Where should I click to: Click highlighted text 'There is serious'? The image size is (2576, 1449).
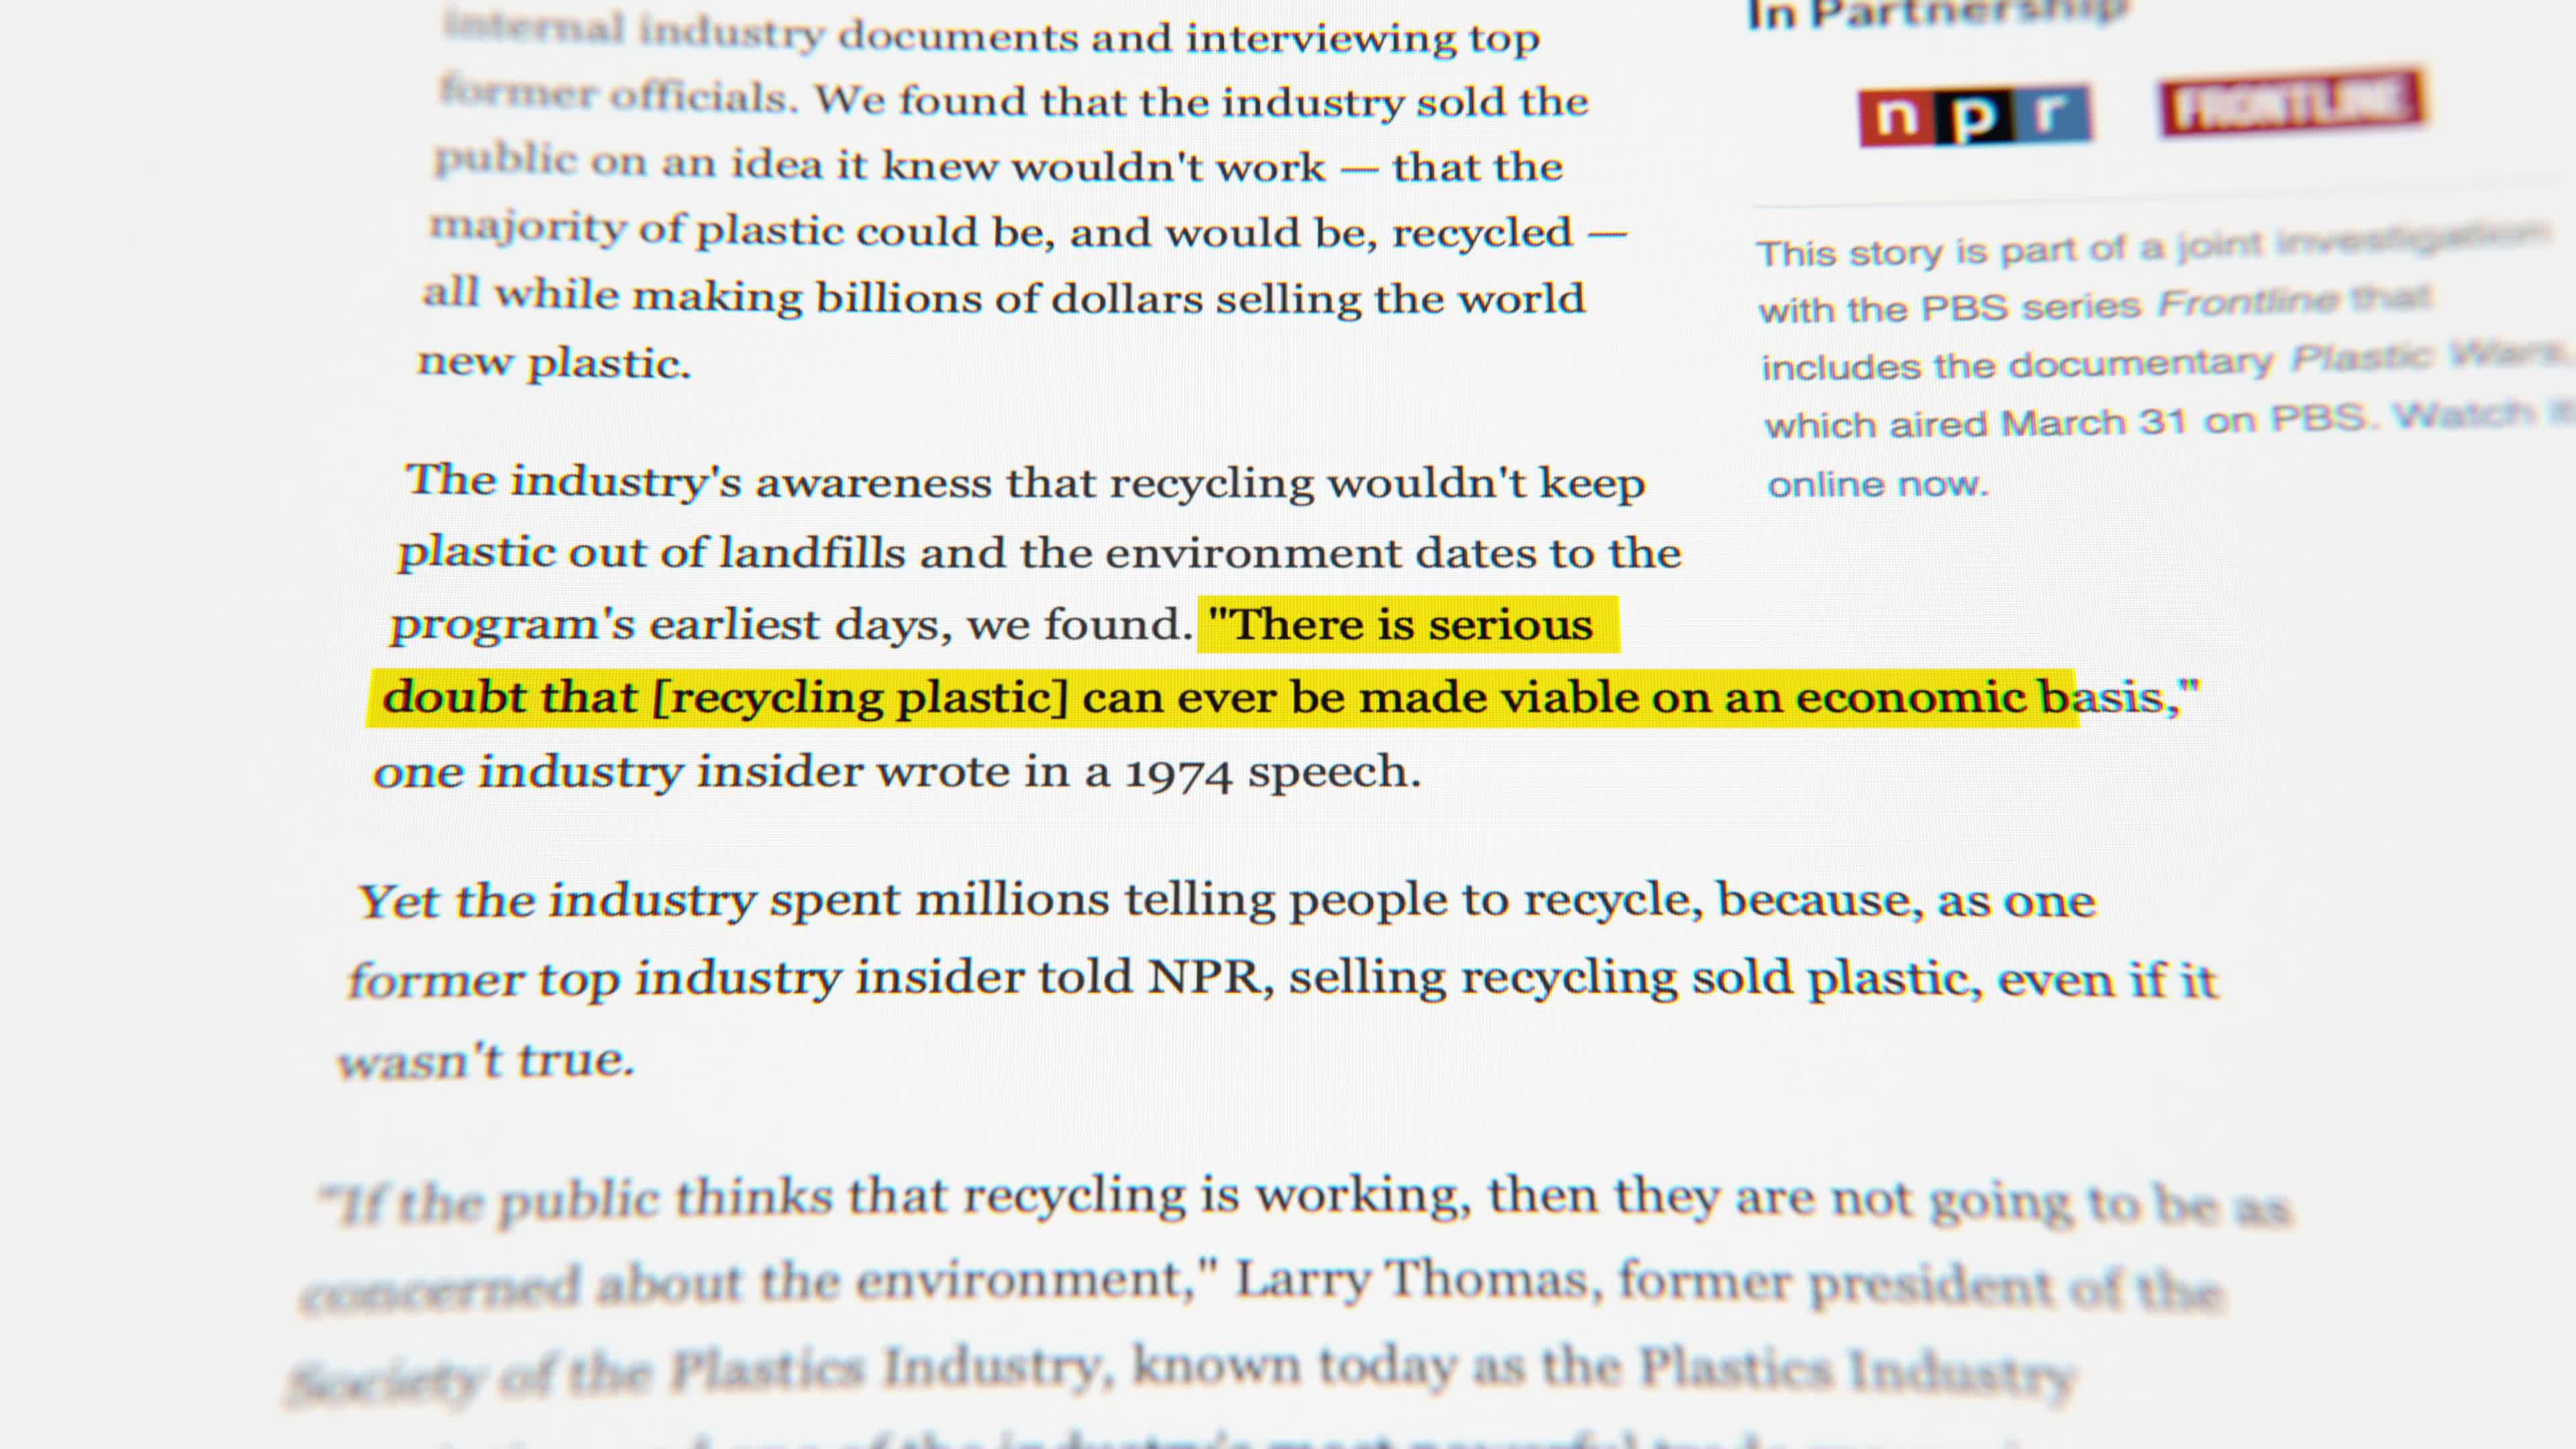pyautogui.click(x=1401, y=625)
